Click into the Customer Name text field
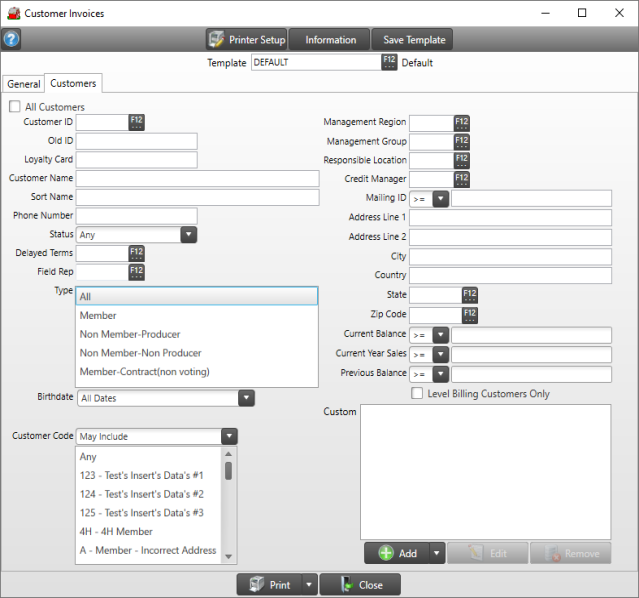 point(197,178)
